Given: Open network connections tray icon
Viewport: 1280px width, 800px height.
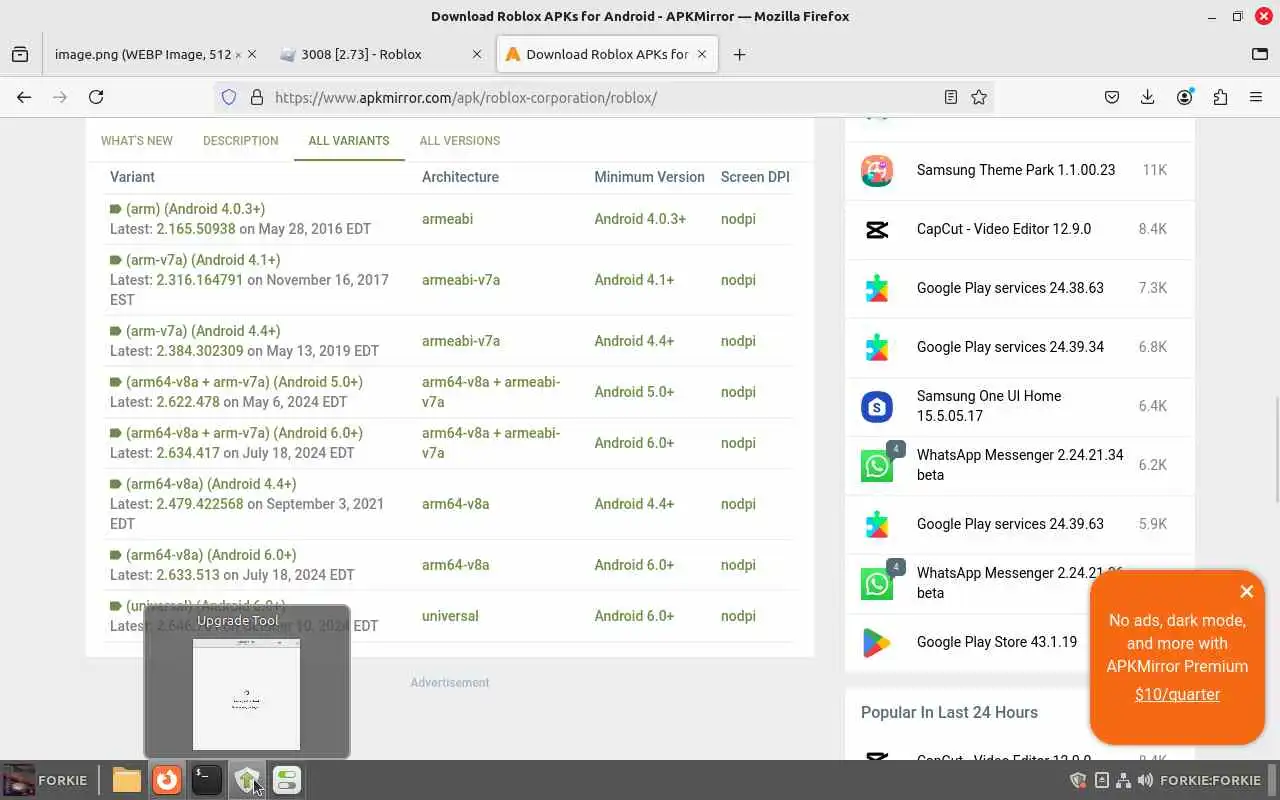Looking at the screenshot, I should pyautogui.click(x=1123, y=780).
